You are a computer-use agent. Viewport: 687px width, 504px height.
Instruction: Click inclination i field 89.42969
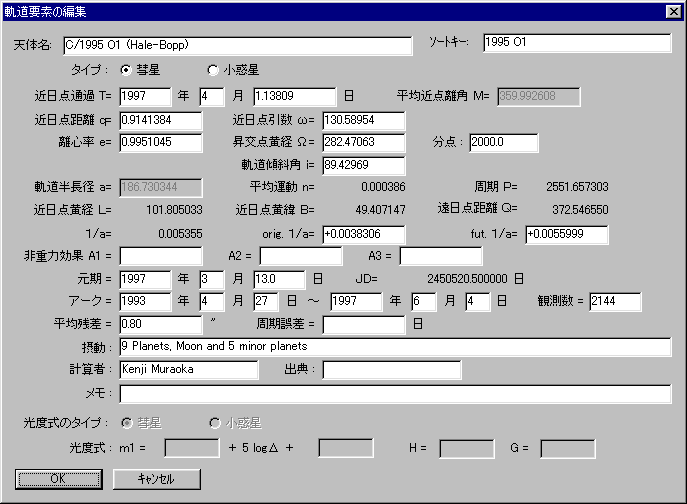(364, 165)
